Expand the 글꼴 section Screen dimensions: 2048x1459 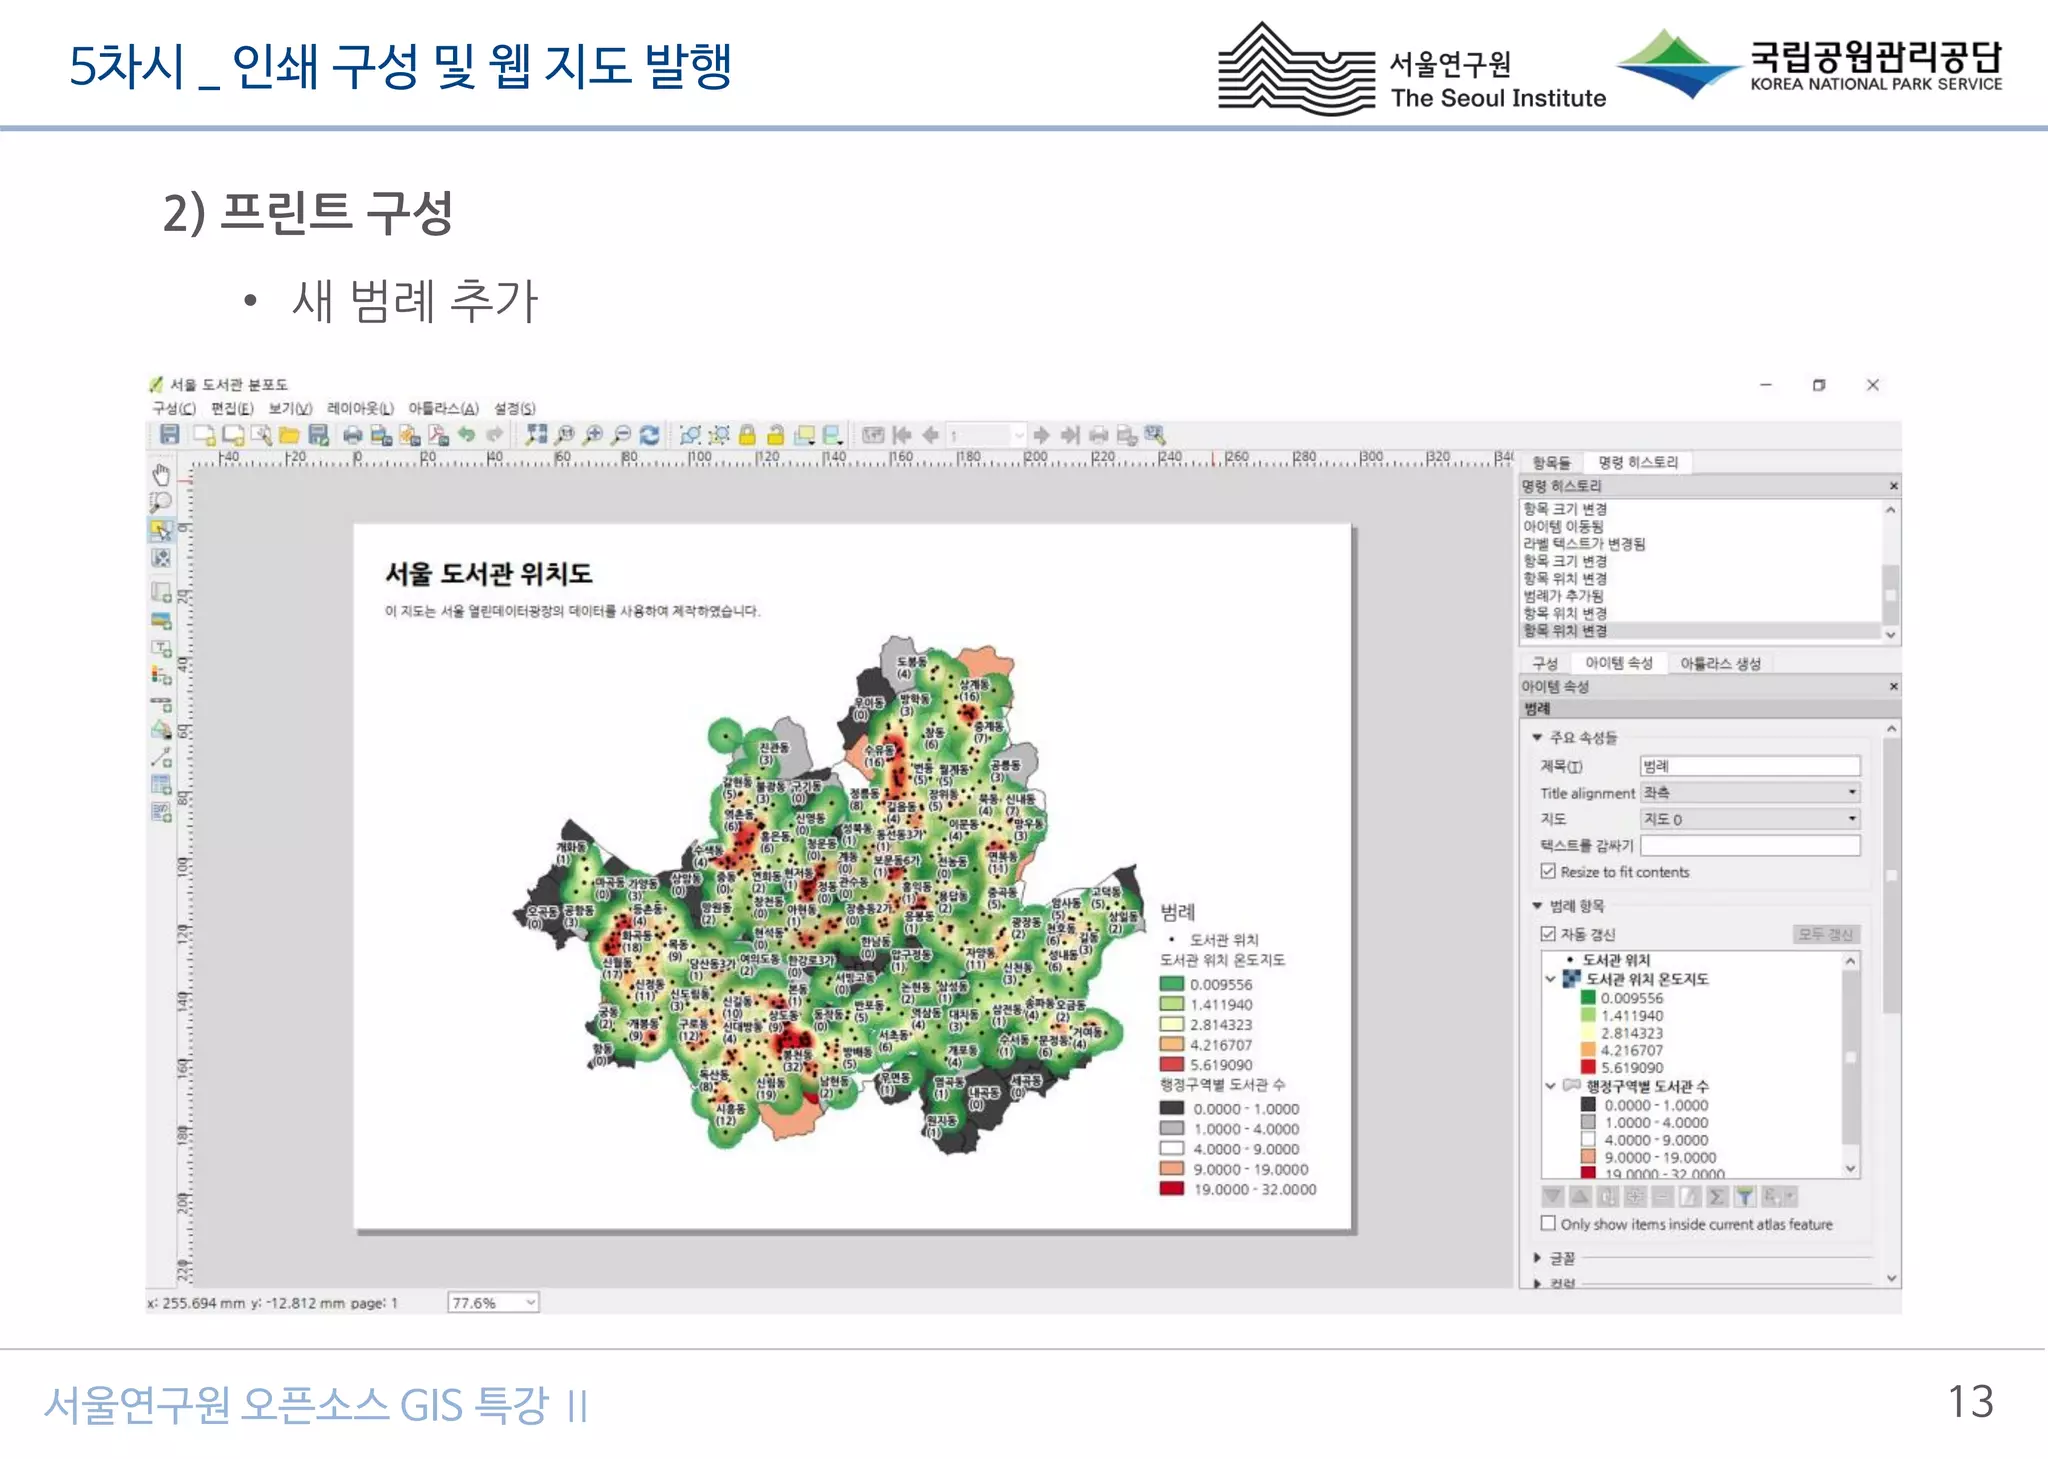[1537, 1257]
